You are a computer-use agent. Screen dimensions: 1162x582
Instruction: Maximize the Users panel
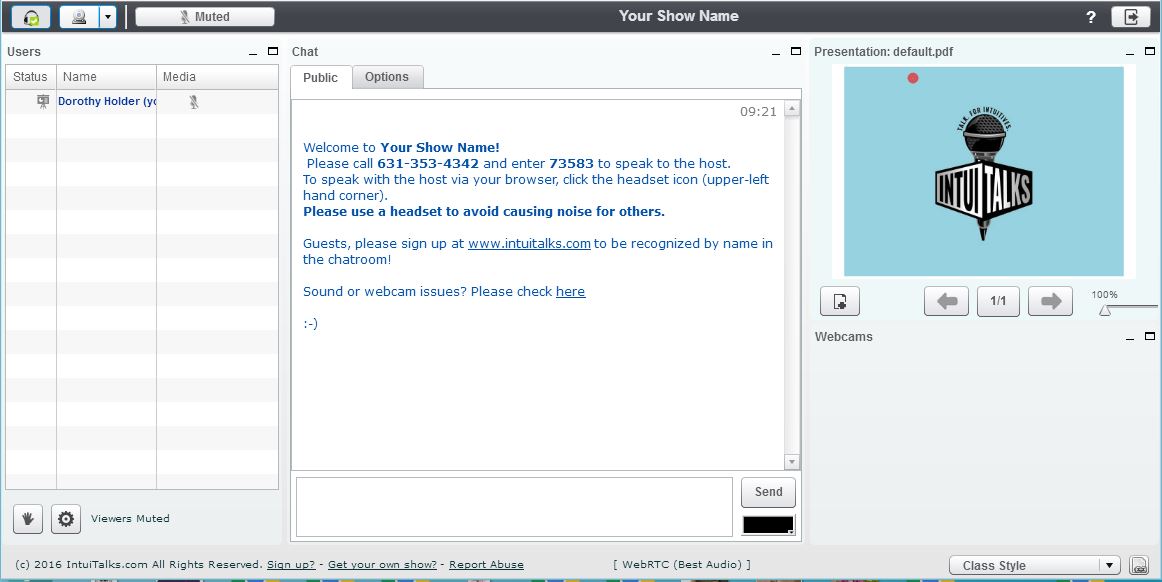point(273,51)
